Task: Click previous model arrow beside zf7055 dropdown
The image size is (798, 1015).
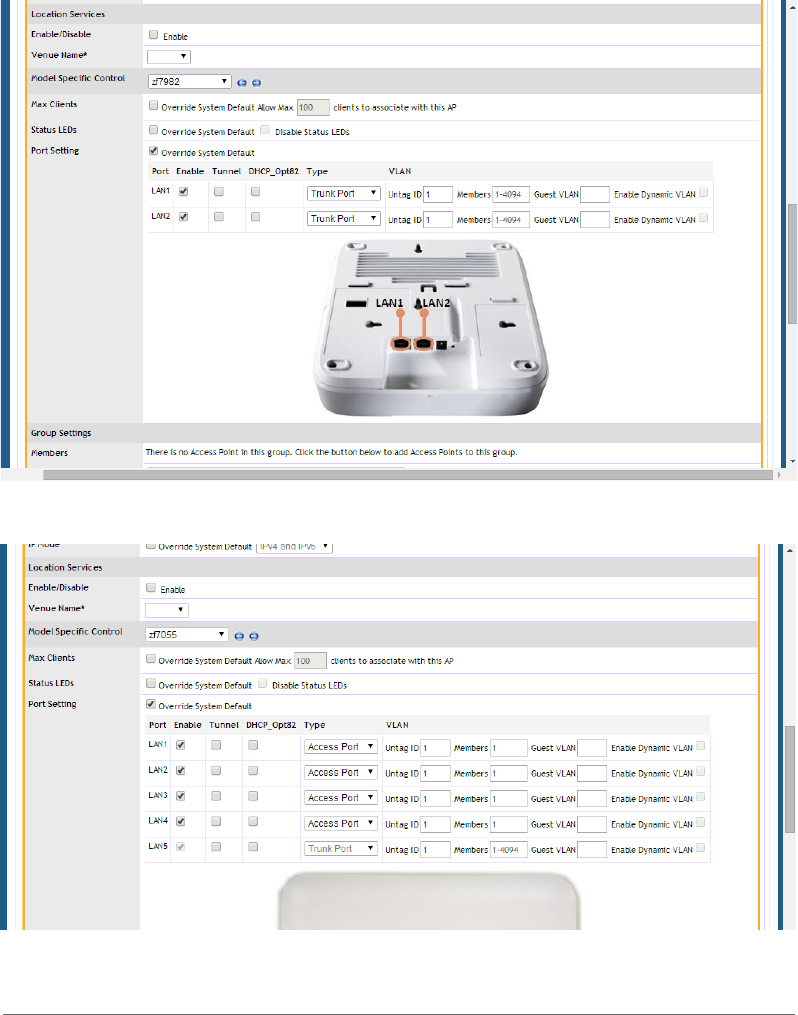Action: (239, 636)
